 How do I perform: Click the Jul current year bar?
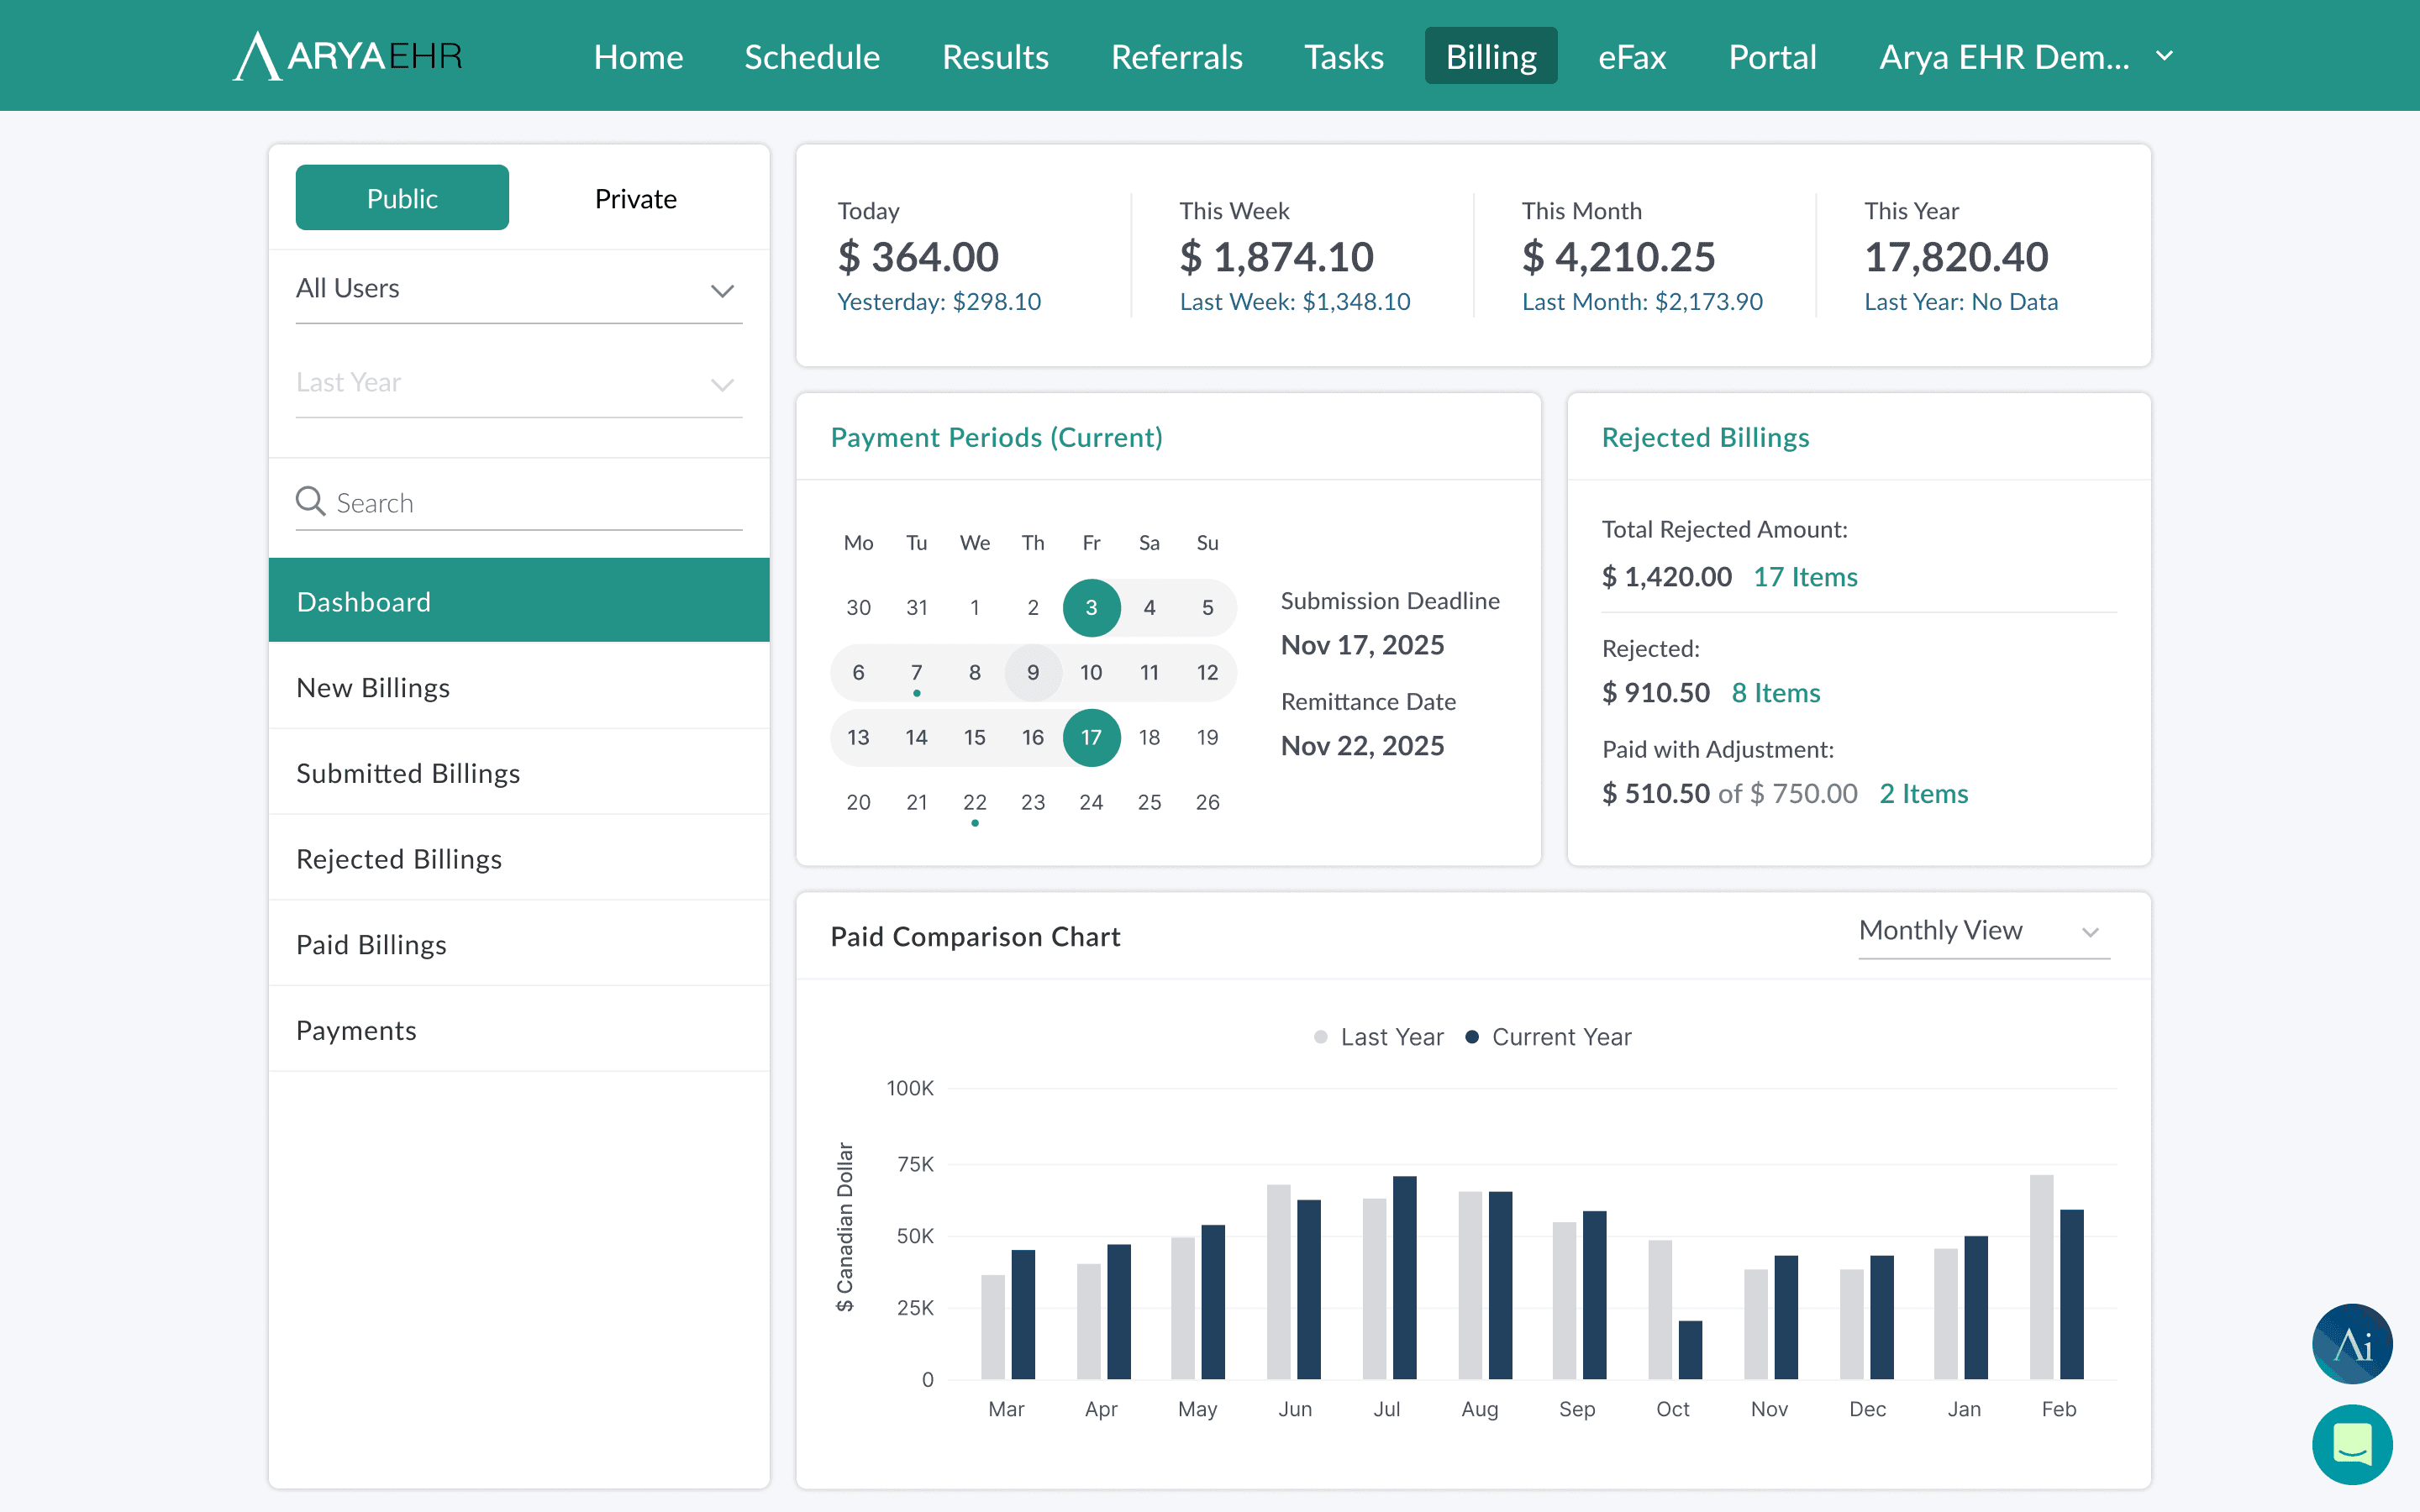(1404, 1278)
